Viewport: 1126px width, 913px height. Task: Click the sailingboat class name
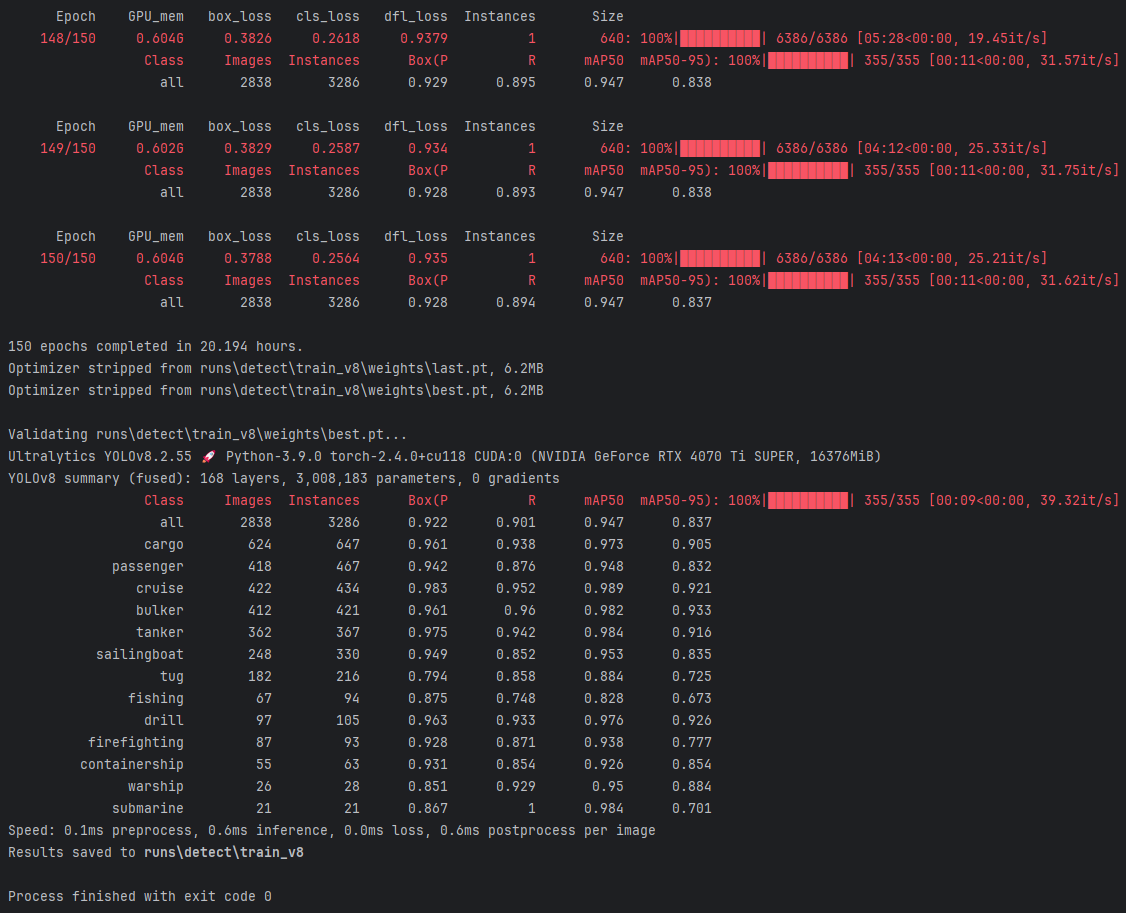tap(140, 654)
